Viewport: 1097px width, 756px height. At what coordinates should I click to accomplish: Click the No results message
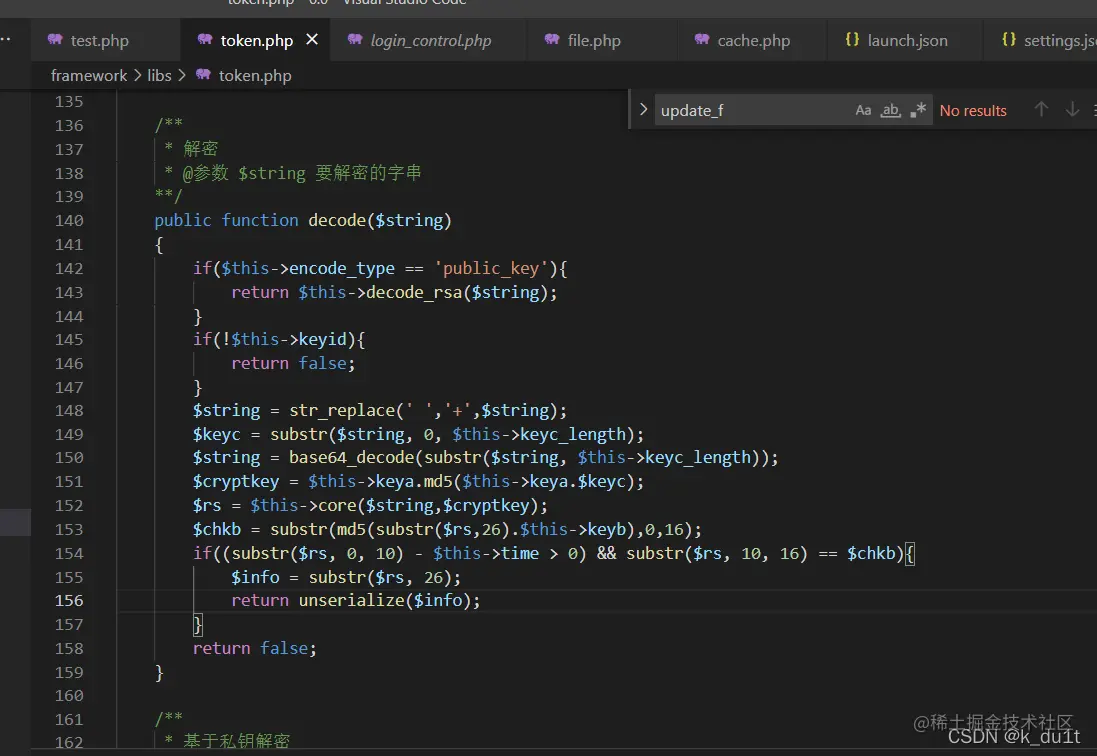(972, 110)
